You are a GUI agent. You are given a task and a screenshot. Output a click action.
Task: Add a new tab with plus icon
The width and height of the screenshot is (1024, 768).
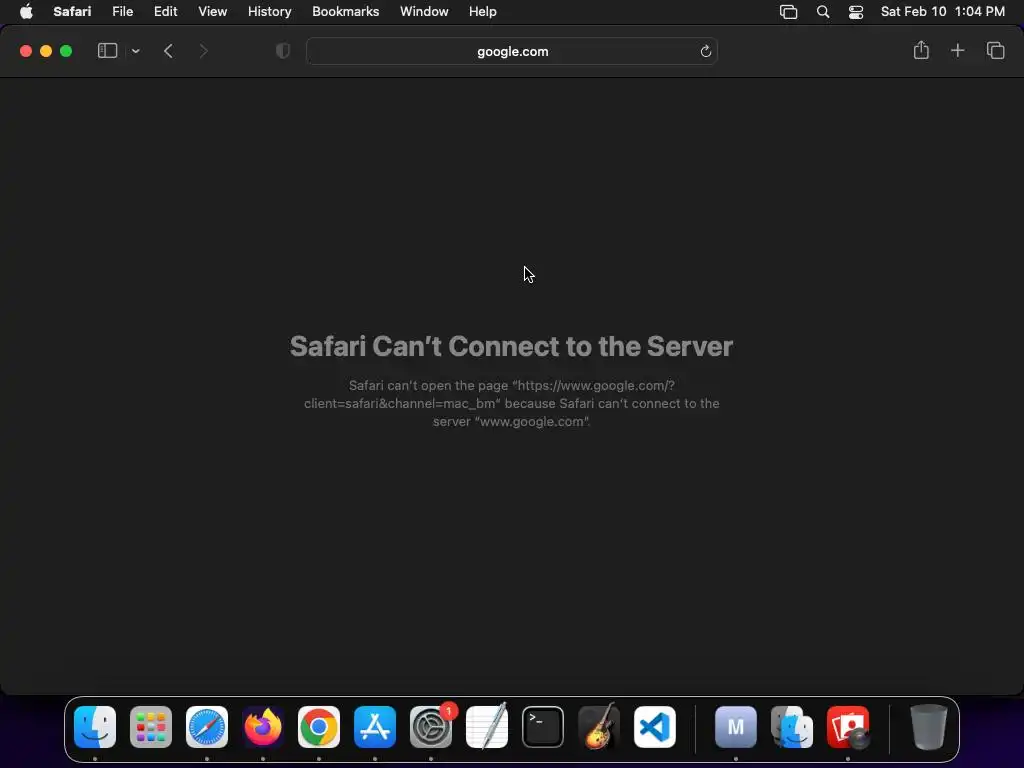pyautogui.click(x=957, y=50)
